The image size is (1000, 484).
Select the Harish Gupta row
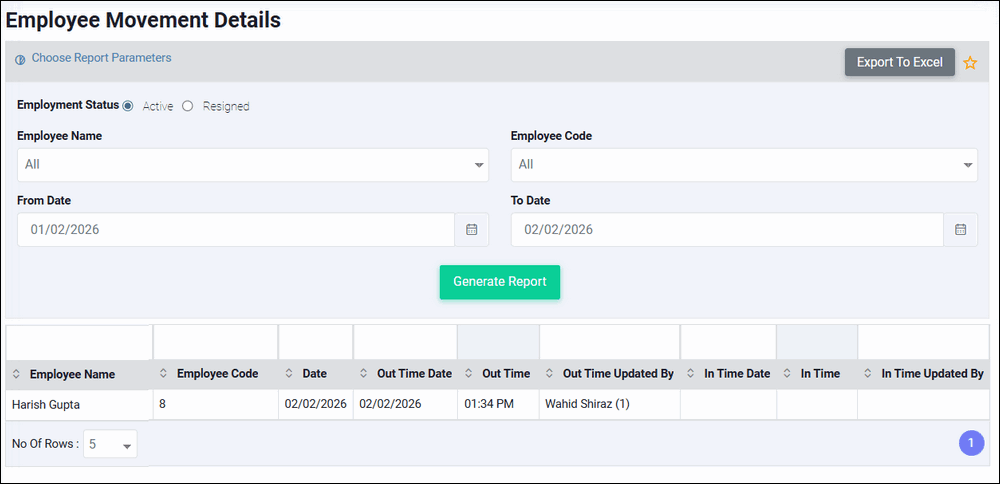pyautogui.click(x=46, y=405)
